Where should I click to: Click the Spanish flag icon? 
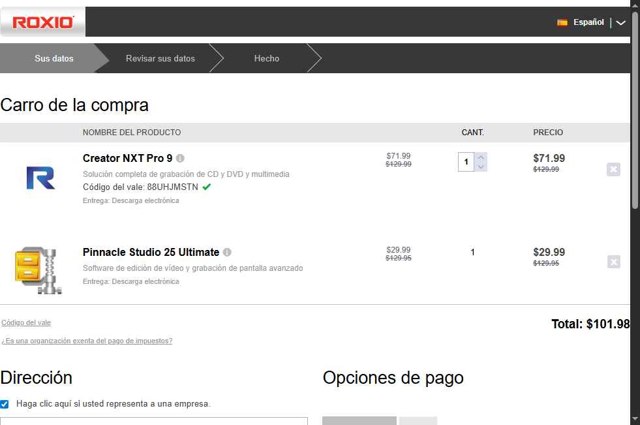pyautogui.click(x=562, y=22)
